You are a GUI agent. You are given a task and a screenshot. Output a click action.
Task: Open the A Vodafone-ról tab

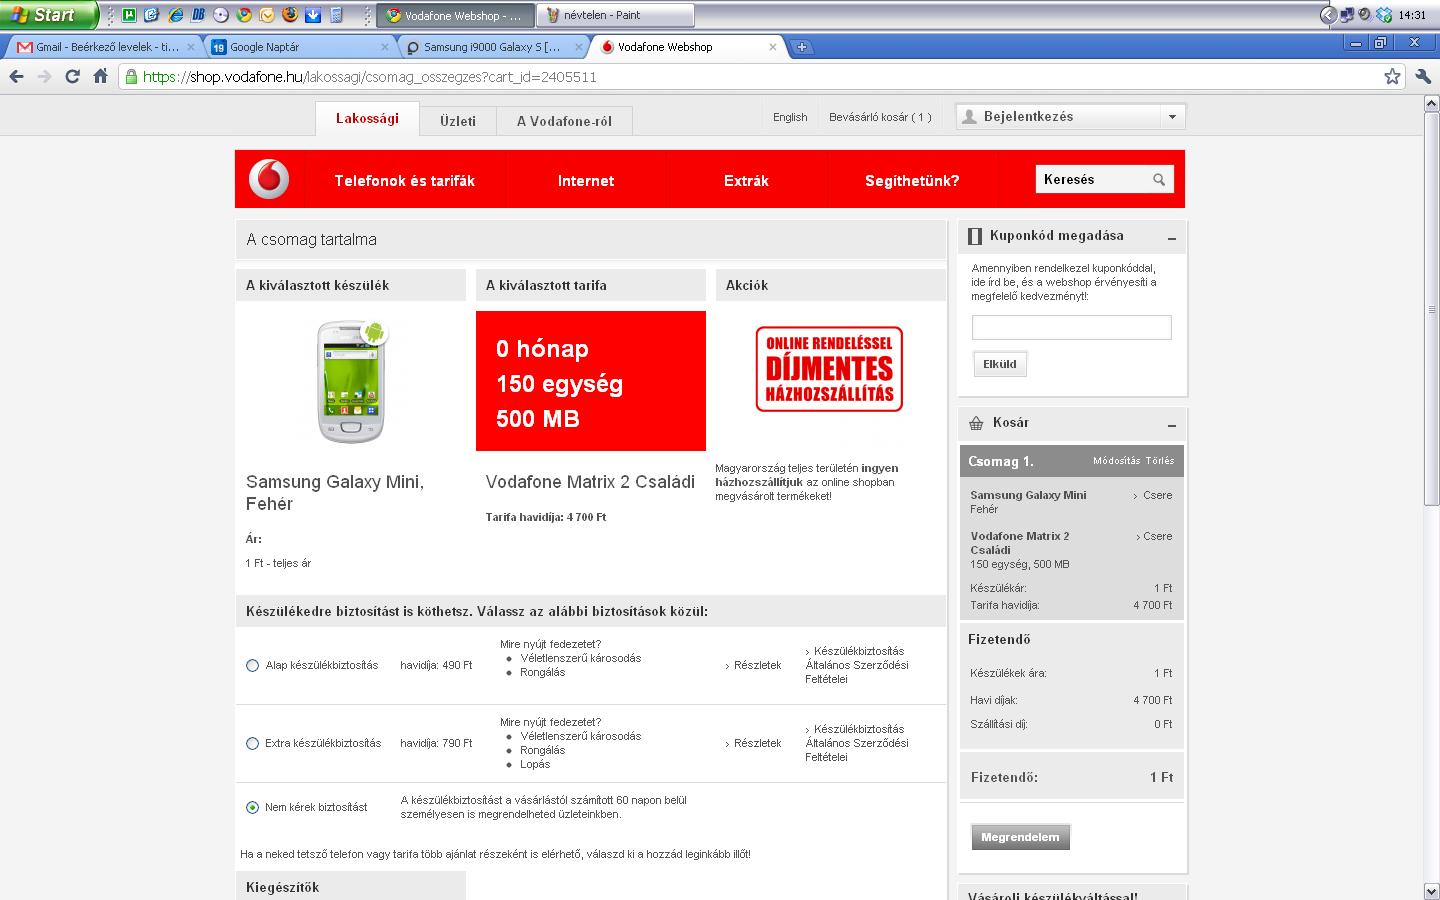point(564,121)
